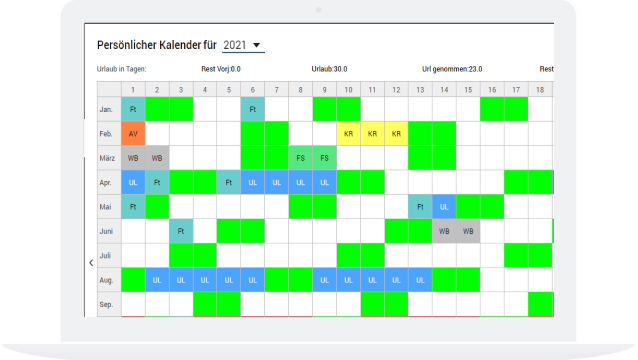Click the green cell on Mai day 8

(301, 207)
